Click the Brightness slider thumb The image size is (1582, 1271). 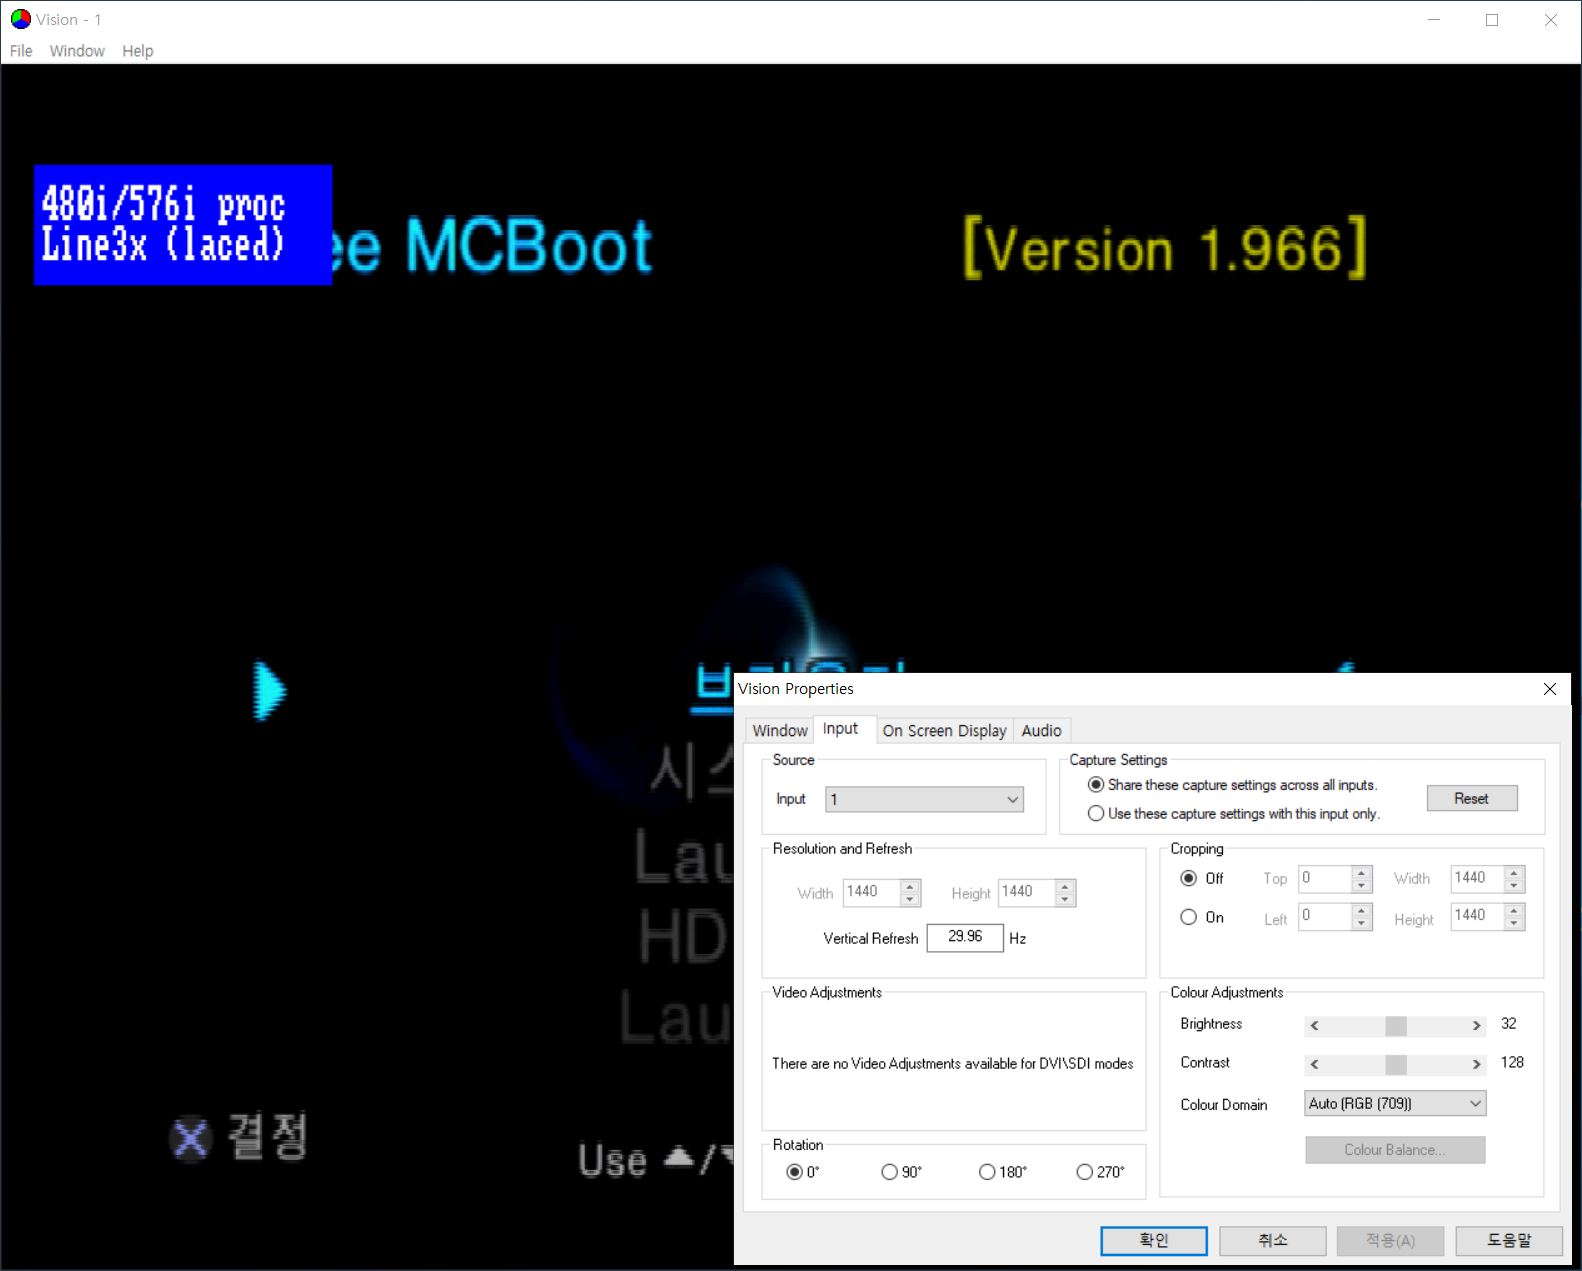point(1396,1026)
